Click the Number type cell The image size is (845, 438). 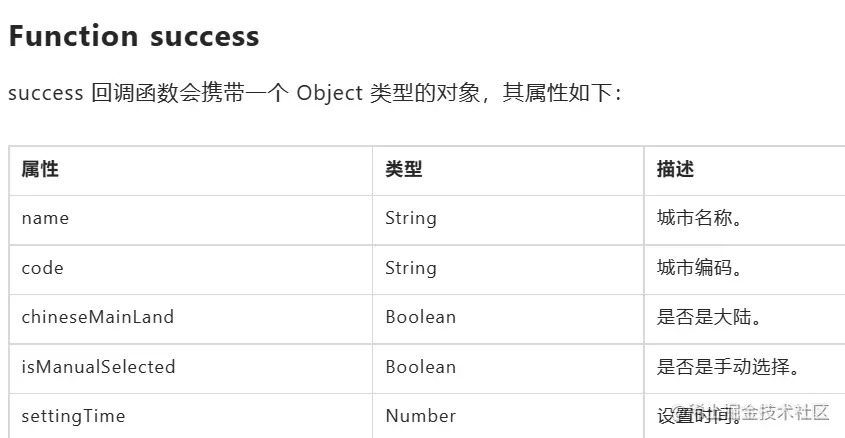[x=420, y=416]
